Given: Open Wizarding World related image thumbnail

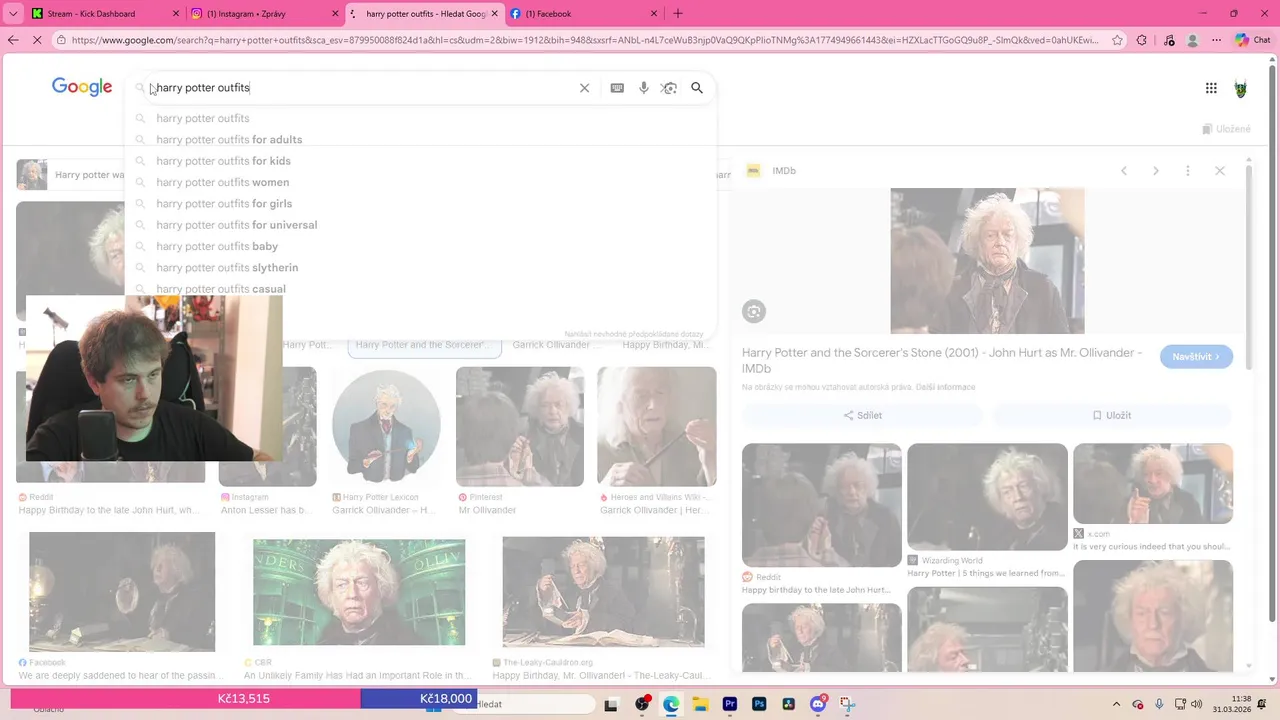Looking at the screenshot, I should 987,497.
